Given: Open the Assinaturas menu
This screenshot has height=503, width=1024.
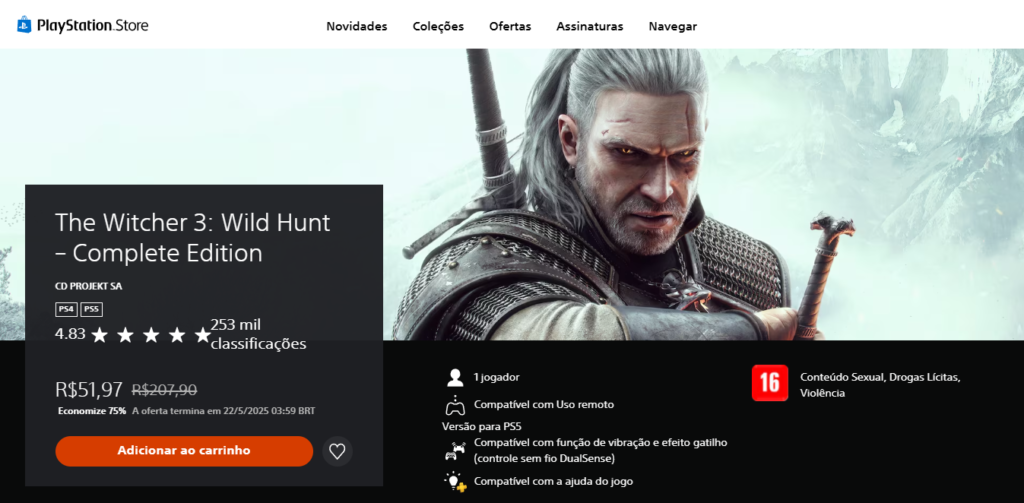Looking at the screenshot, I should [x=590, y=26].
